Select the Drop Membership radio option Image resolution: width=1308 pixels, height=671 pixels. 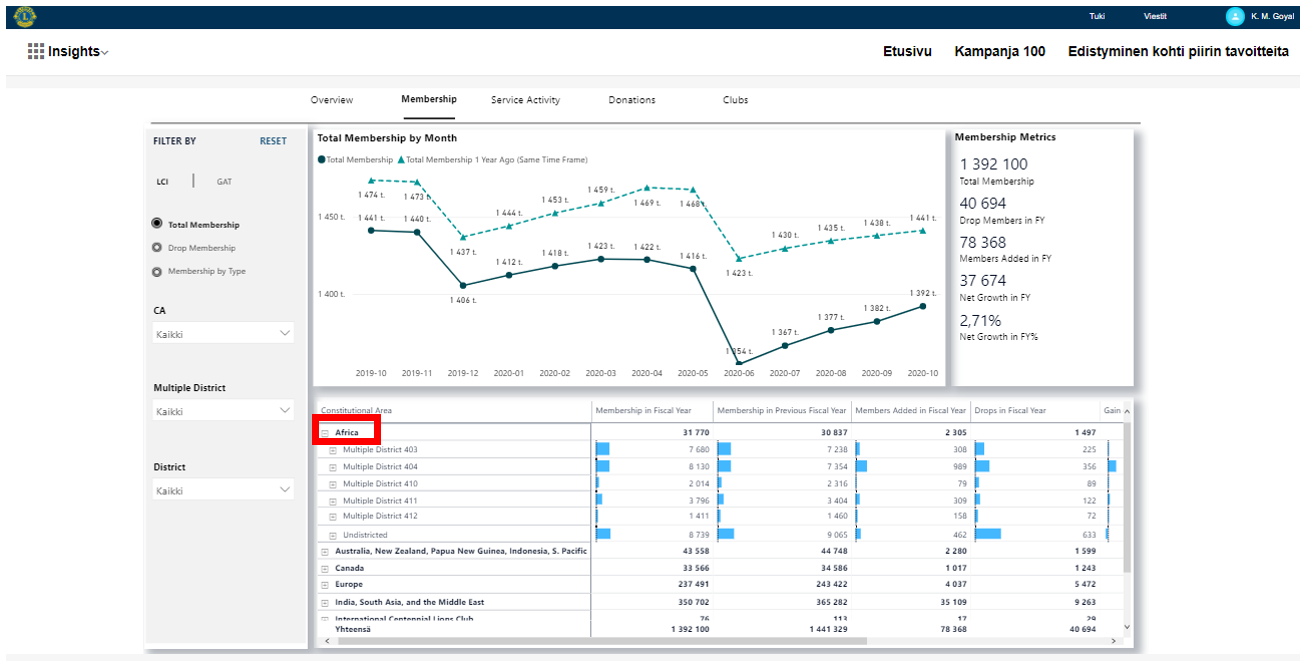(x=157, y=248)
